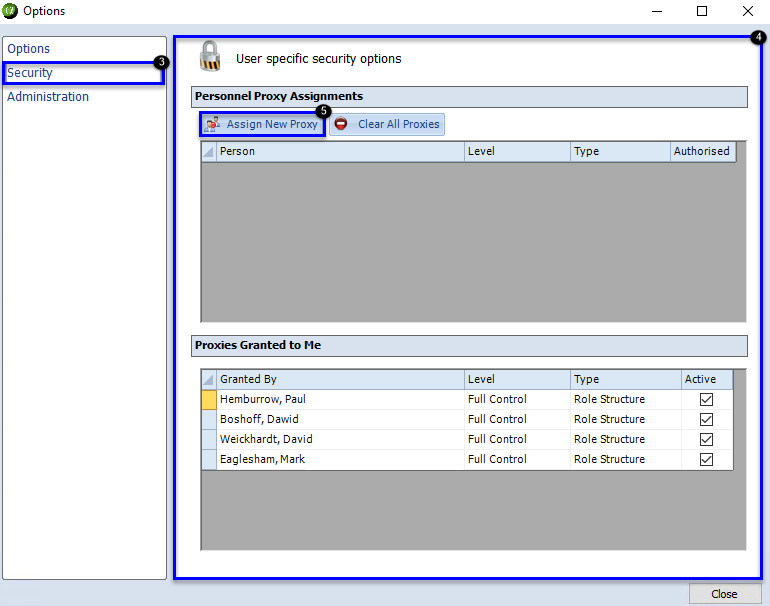Screen dimensions: 770x606
Task: Sort assignments by Level column header
Action: tap(517, 151)
